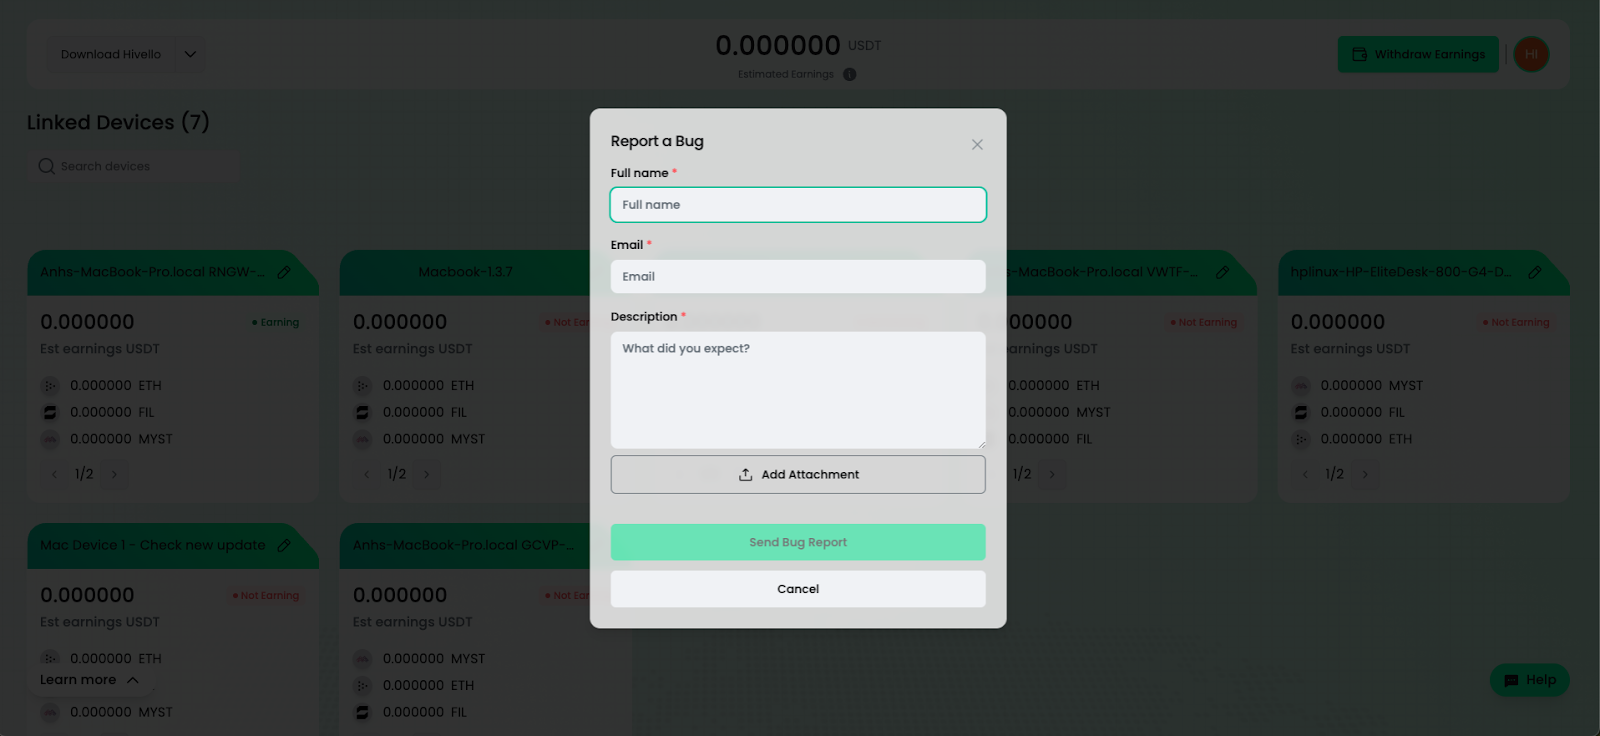This screenshot has height=736, width=1600.
Task: Click the Add Attachment button
Action: coord(797,475)
